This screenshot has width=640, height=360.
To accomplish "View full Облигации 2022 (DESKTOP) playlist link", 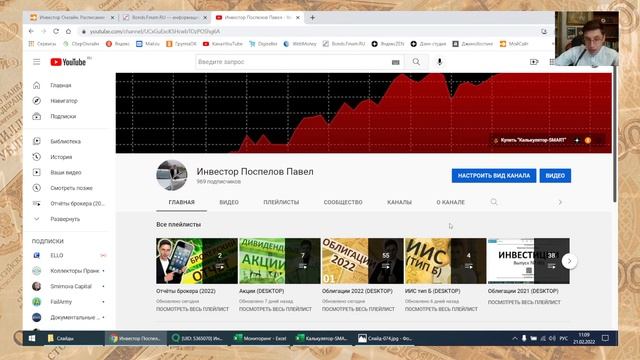I will pyautogui.click(x=358, y=309).
